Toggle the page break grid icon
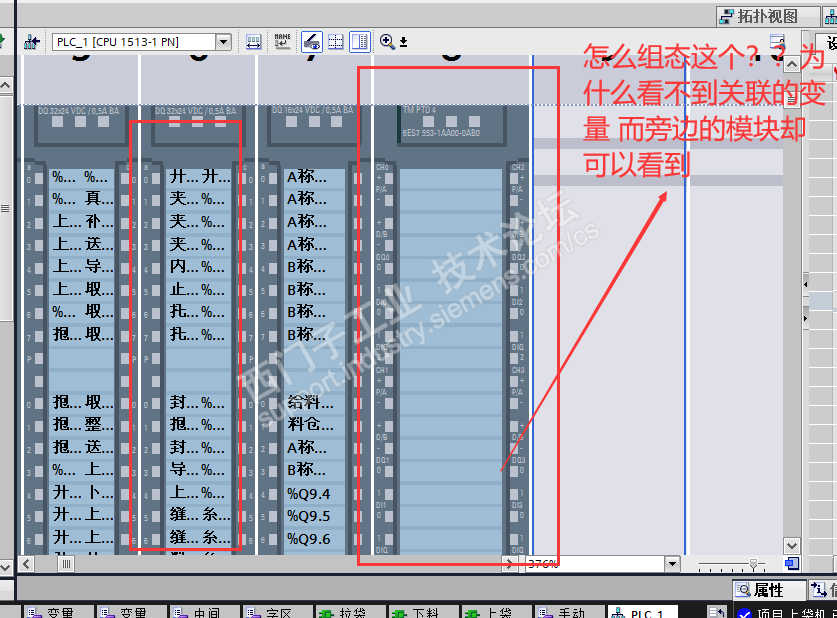Image resolution: width=837 pixels, height=618 pixels. pos(336,42)
